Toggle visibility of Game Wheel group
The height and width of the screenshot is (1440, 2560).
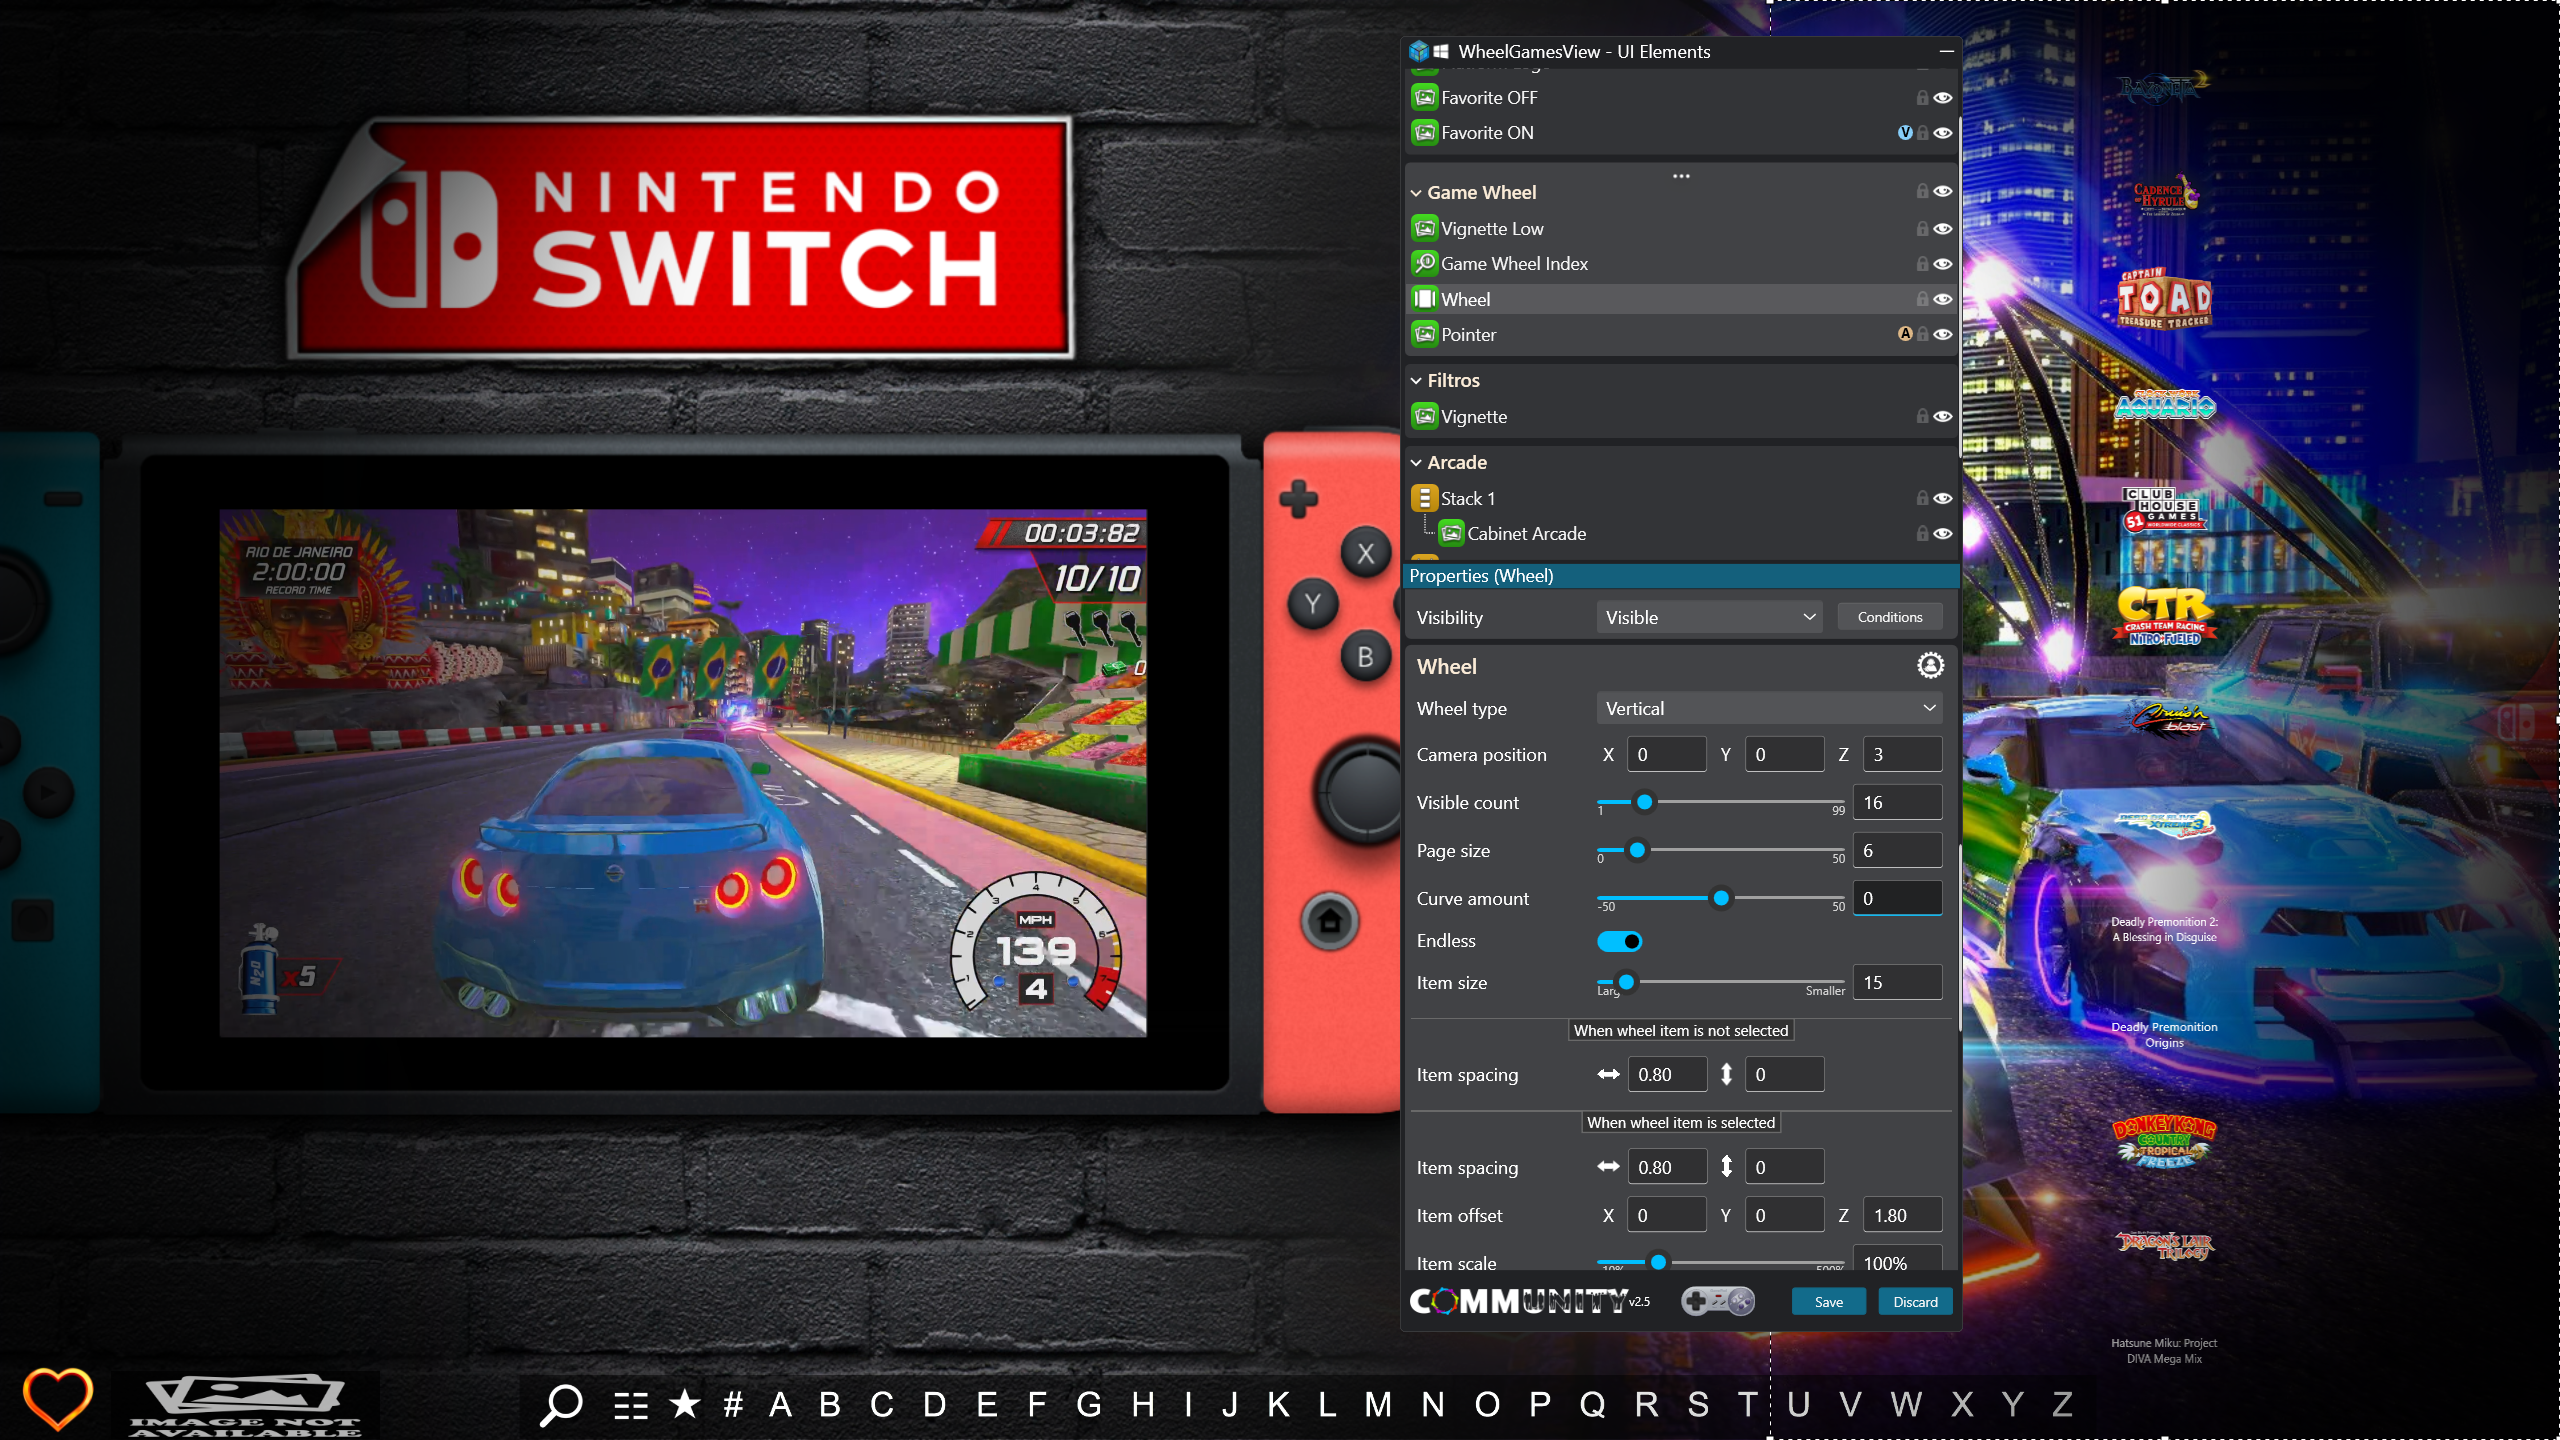click(1942, 191)
